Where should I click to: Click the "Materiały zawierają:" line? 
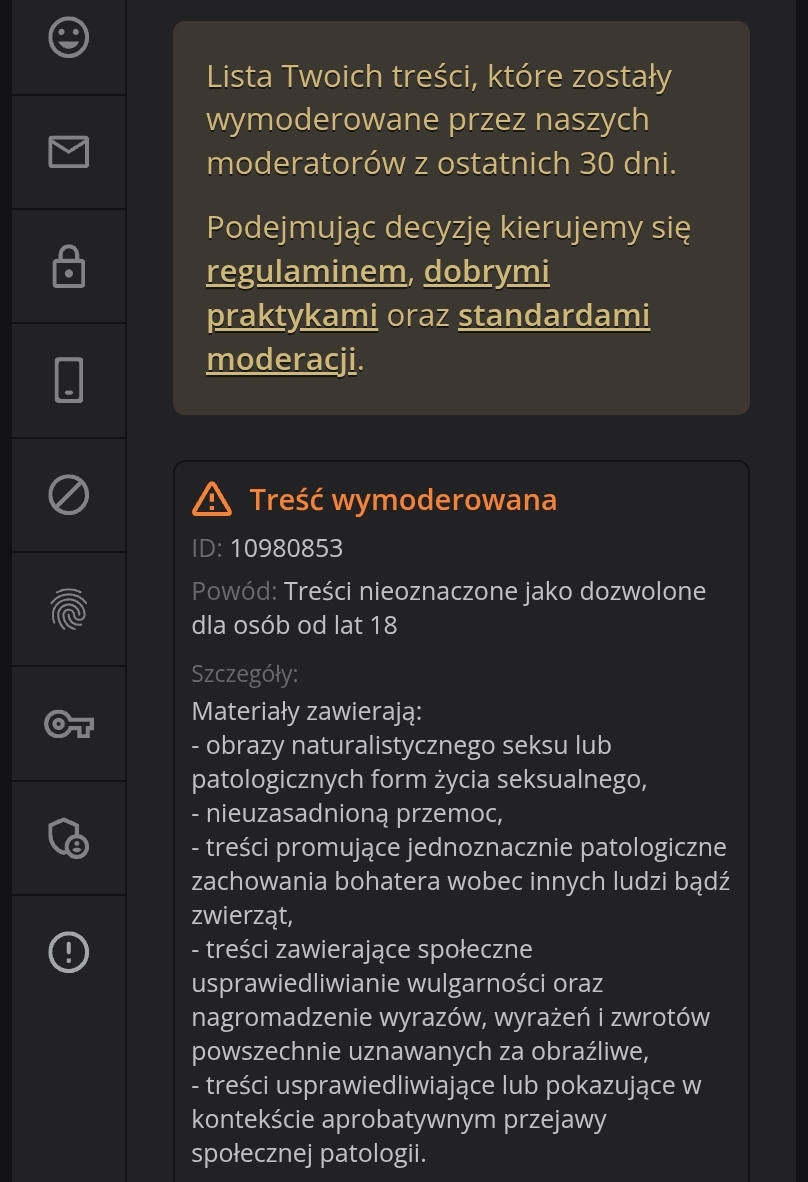tap(307, 712)
